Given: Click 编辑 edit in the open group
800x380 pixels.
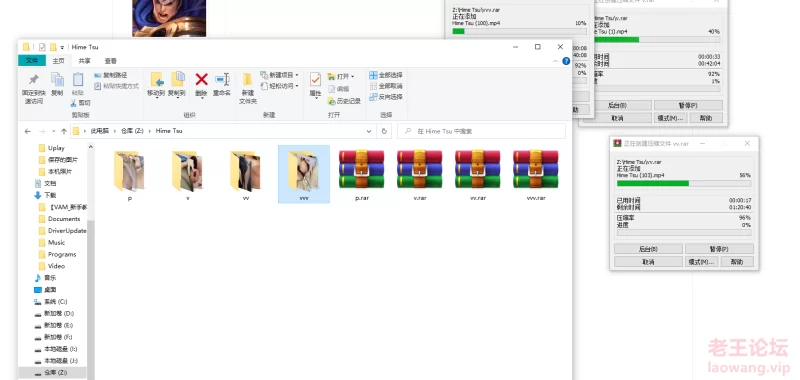Looking at the screenshot, I should click(339, 89).
